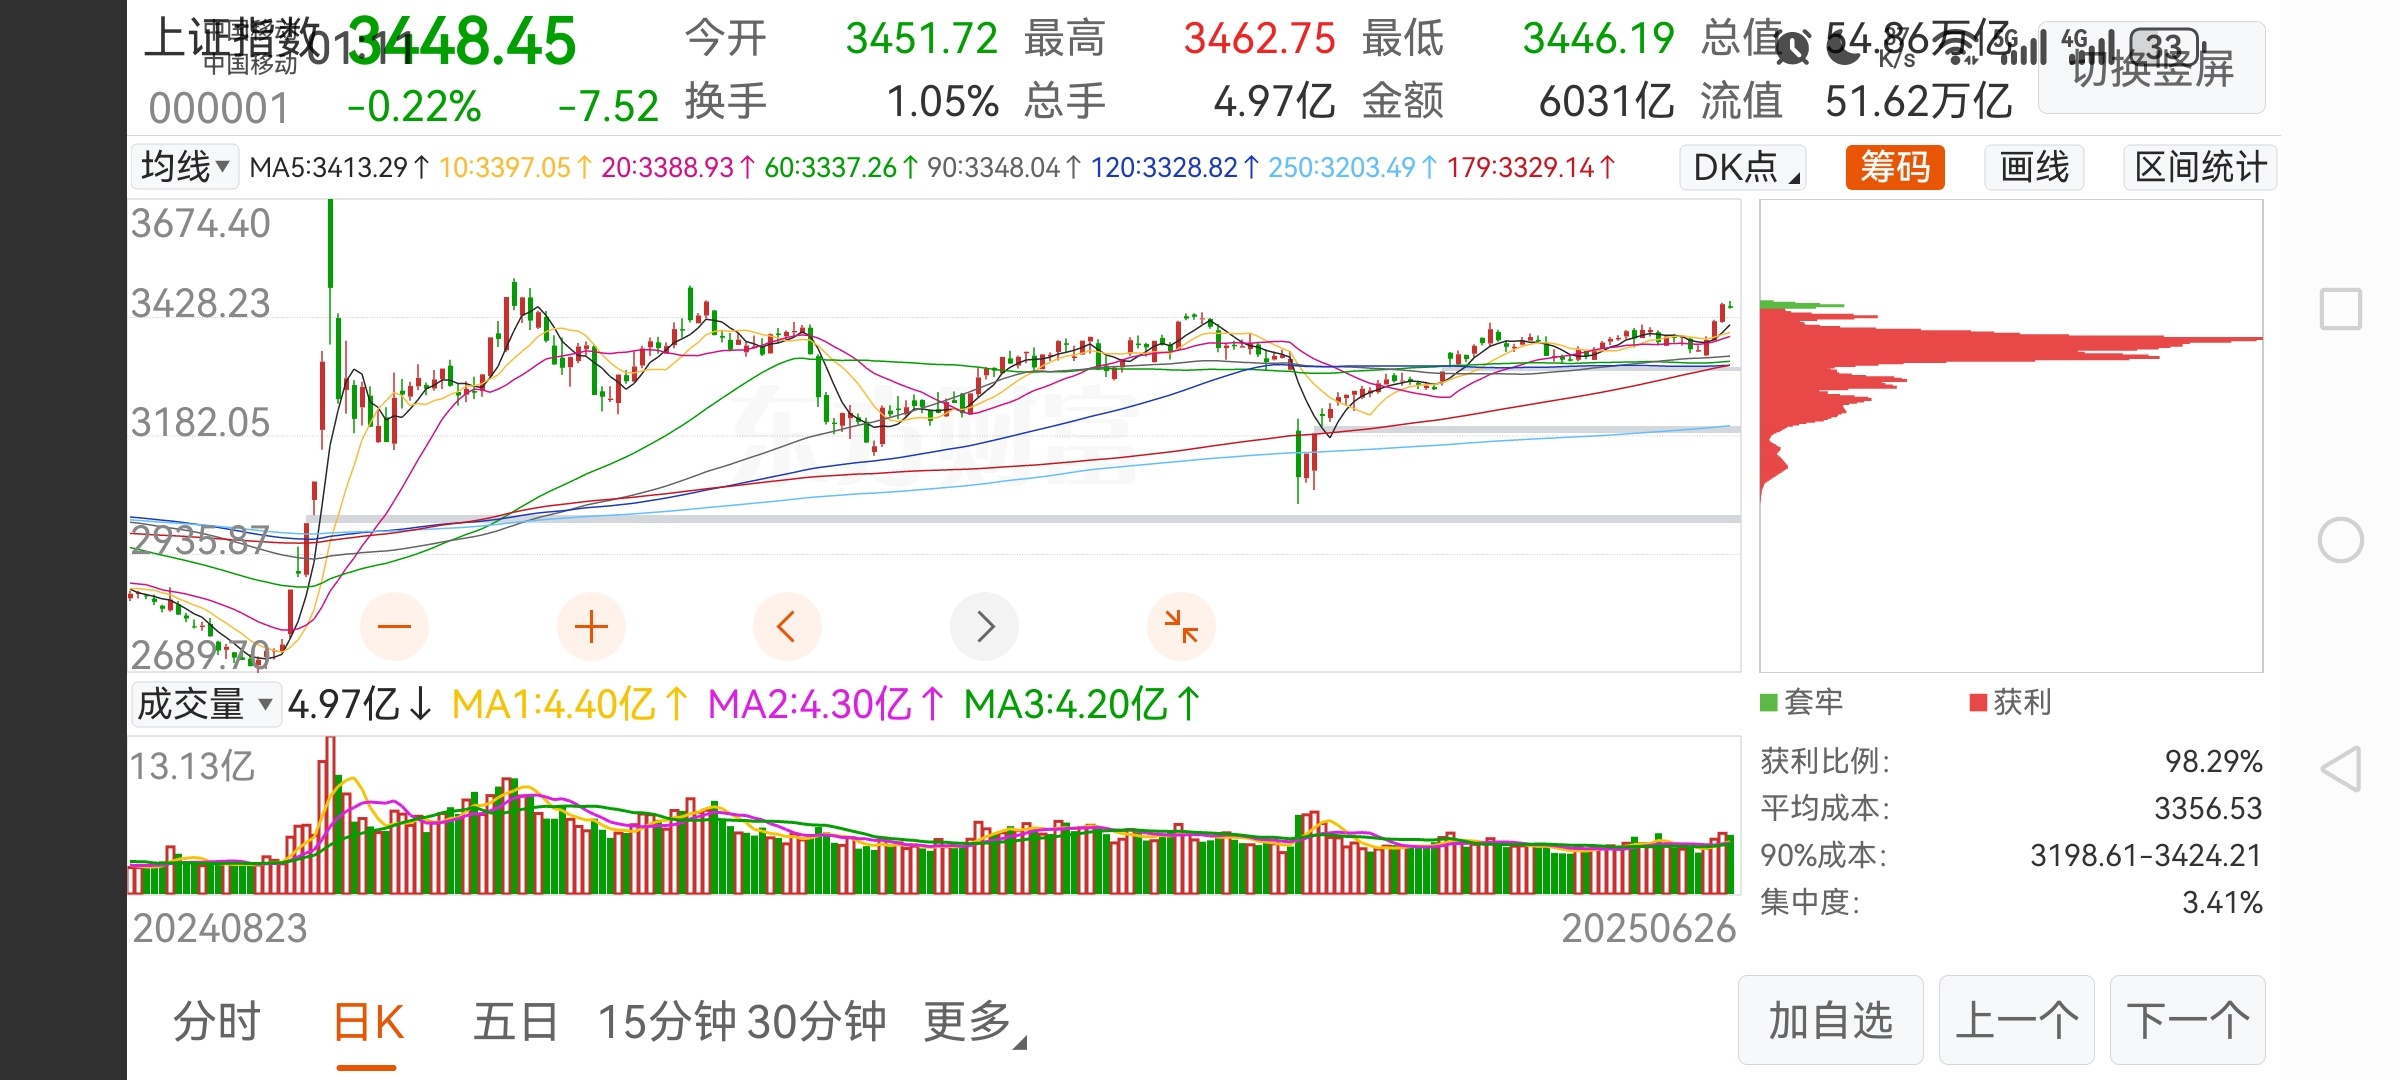Viewport: 2400px width, 1080px height.
Task: Click MA5:3413.29 moving average value
Action: tap(340, 167)
